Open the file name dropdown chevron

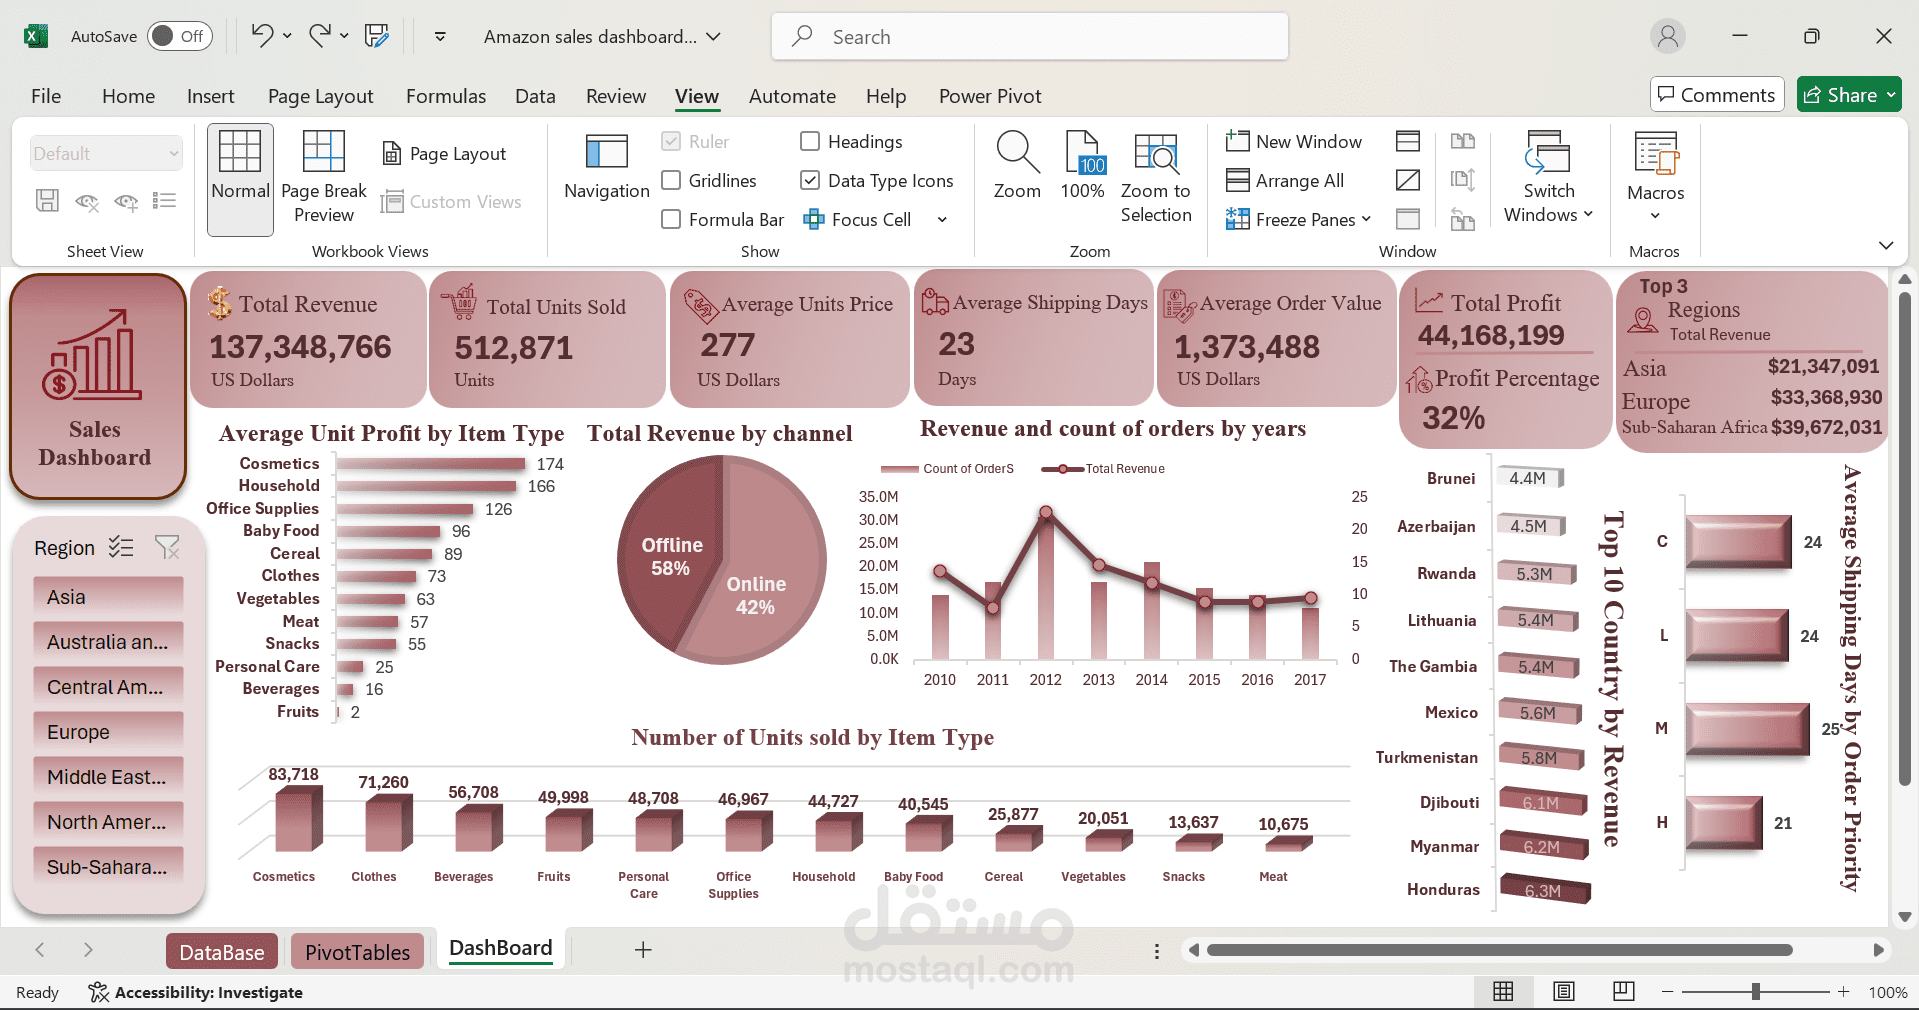(713, 36)
